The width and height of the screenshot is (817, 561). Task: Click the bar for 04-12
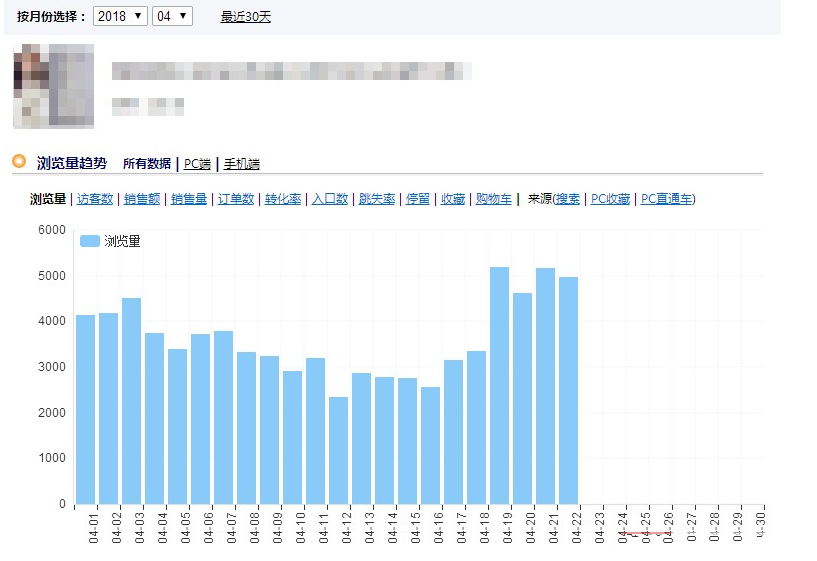pyautogui.click(x=338, y=450)
